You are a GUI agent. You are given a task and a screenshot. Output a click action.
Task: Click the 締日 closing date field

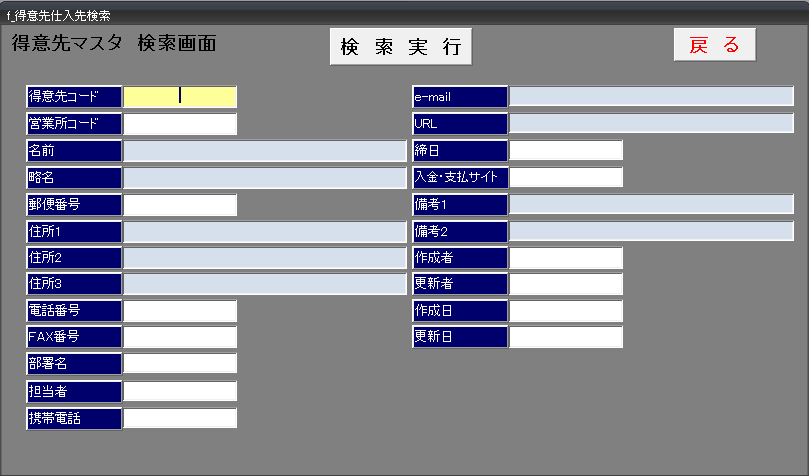click(566, 150)
